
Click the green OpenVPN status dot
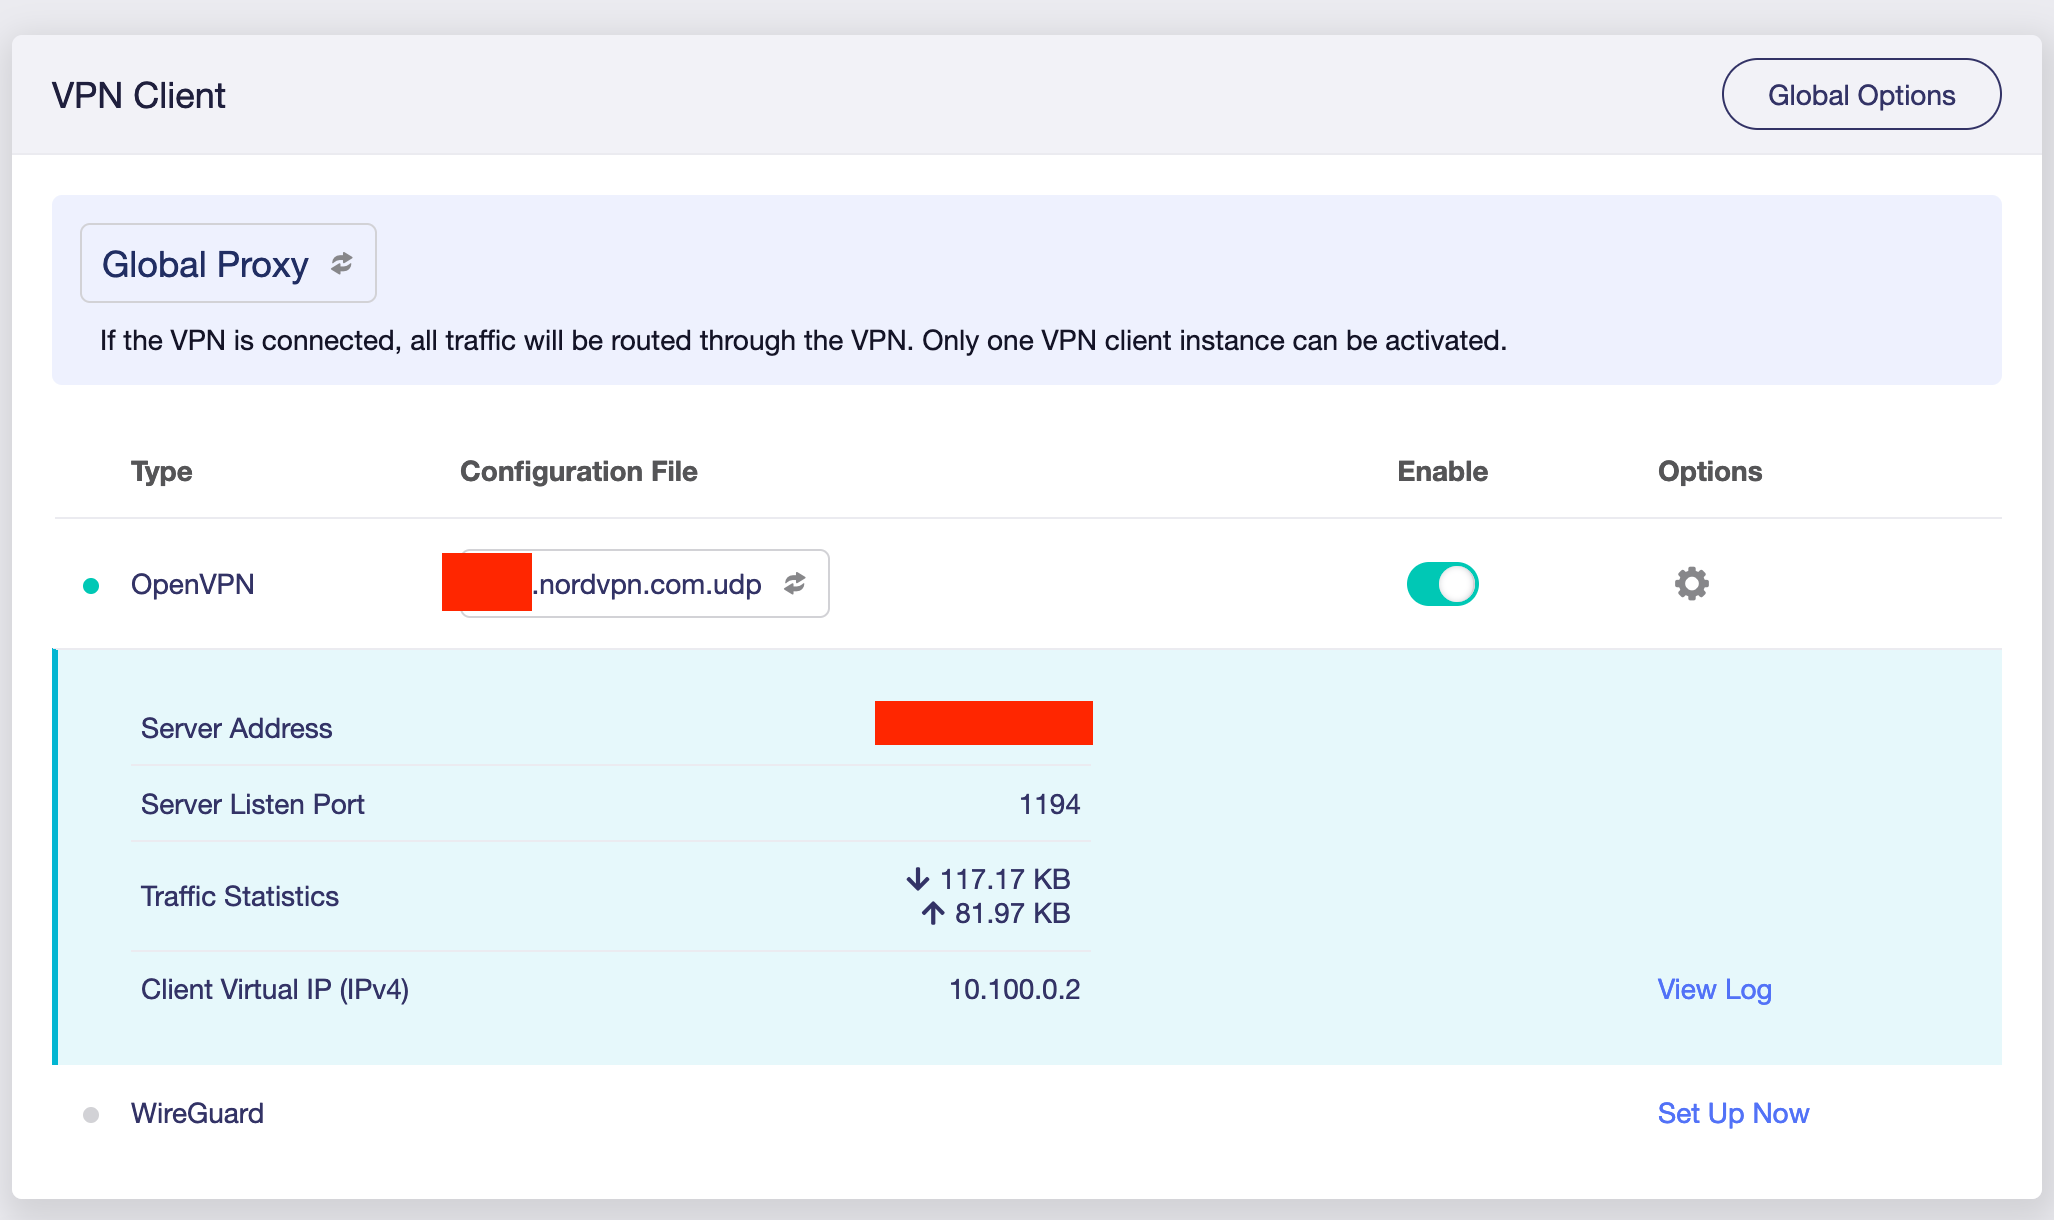click(91, 586)
